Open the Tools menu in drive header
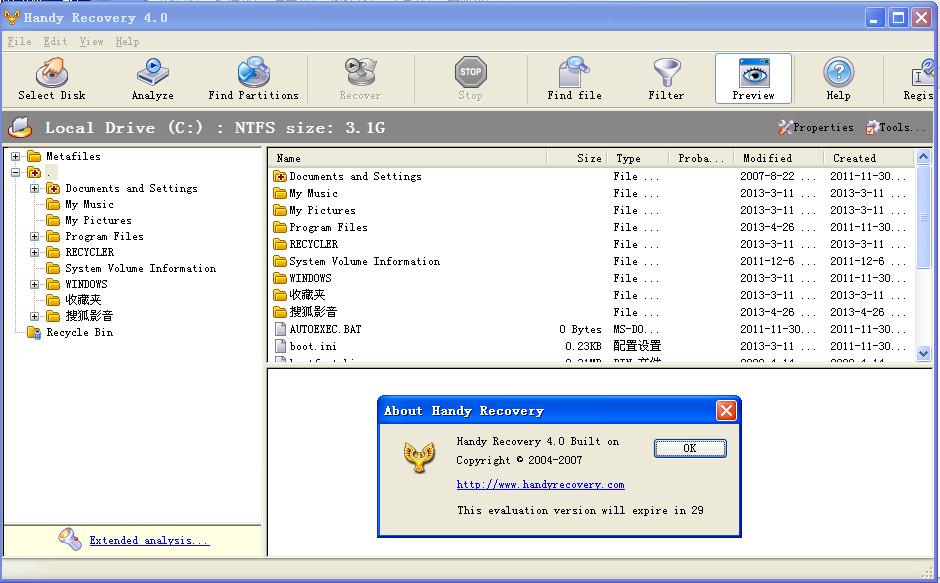Image resolution: width=940 pixels, height=583 pixels. point(896,127)
